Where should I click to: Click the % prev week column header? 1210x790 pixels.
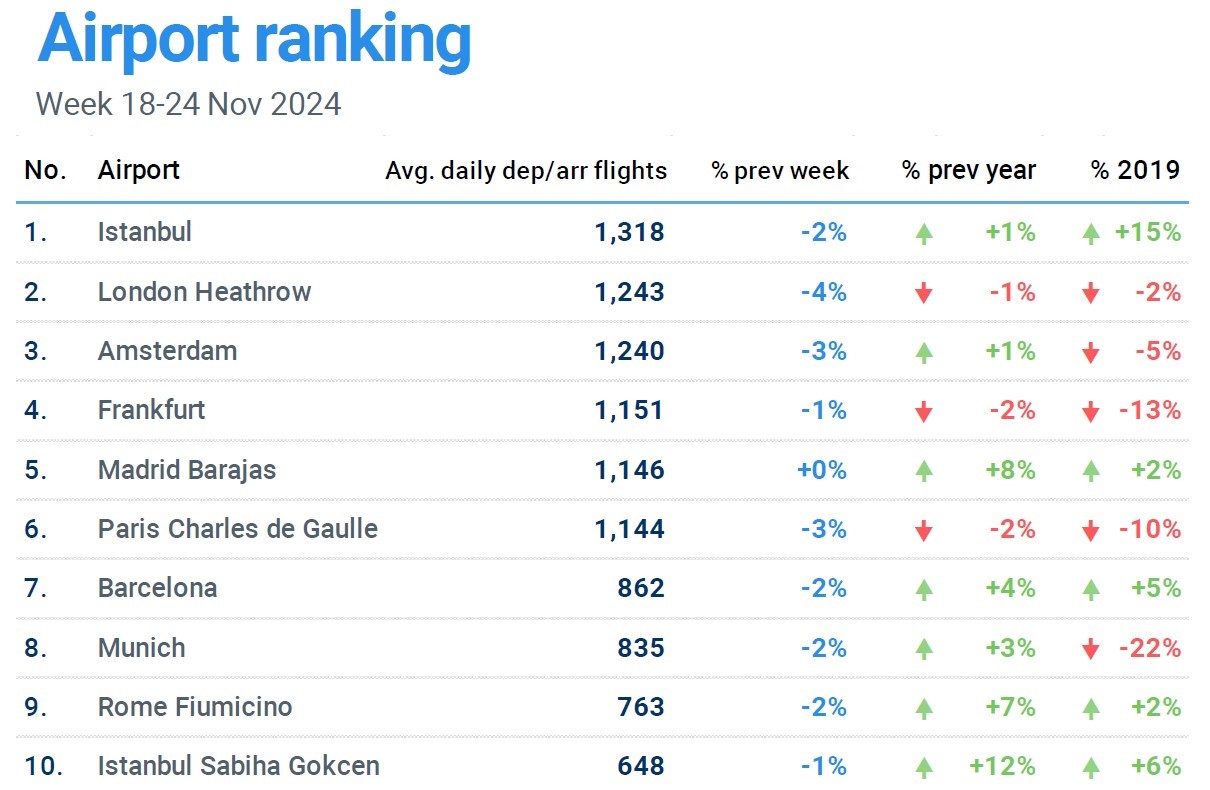tap(780, 171)
